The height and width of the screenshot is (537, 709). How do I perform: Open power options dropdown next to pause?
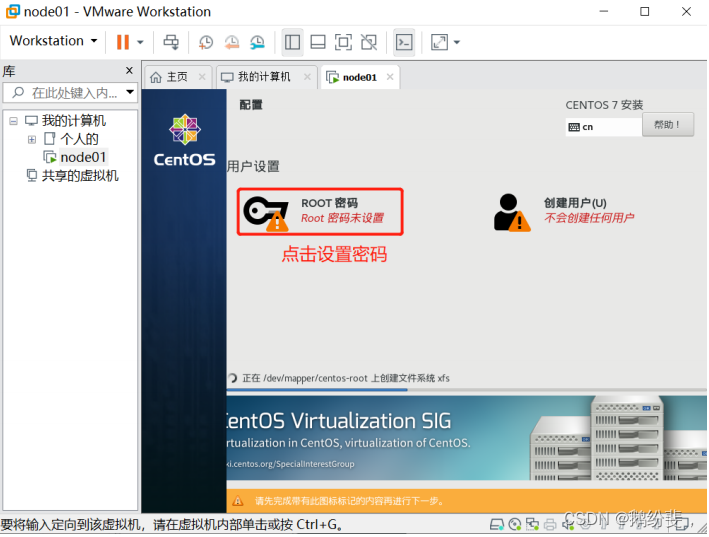pyautogui.click(x=140, y=42)
